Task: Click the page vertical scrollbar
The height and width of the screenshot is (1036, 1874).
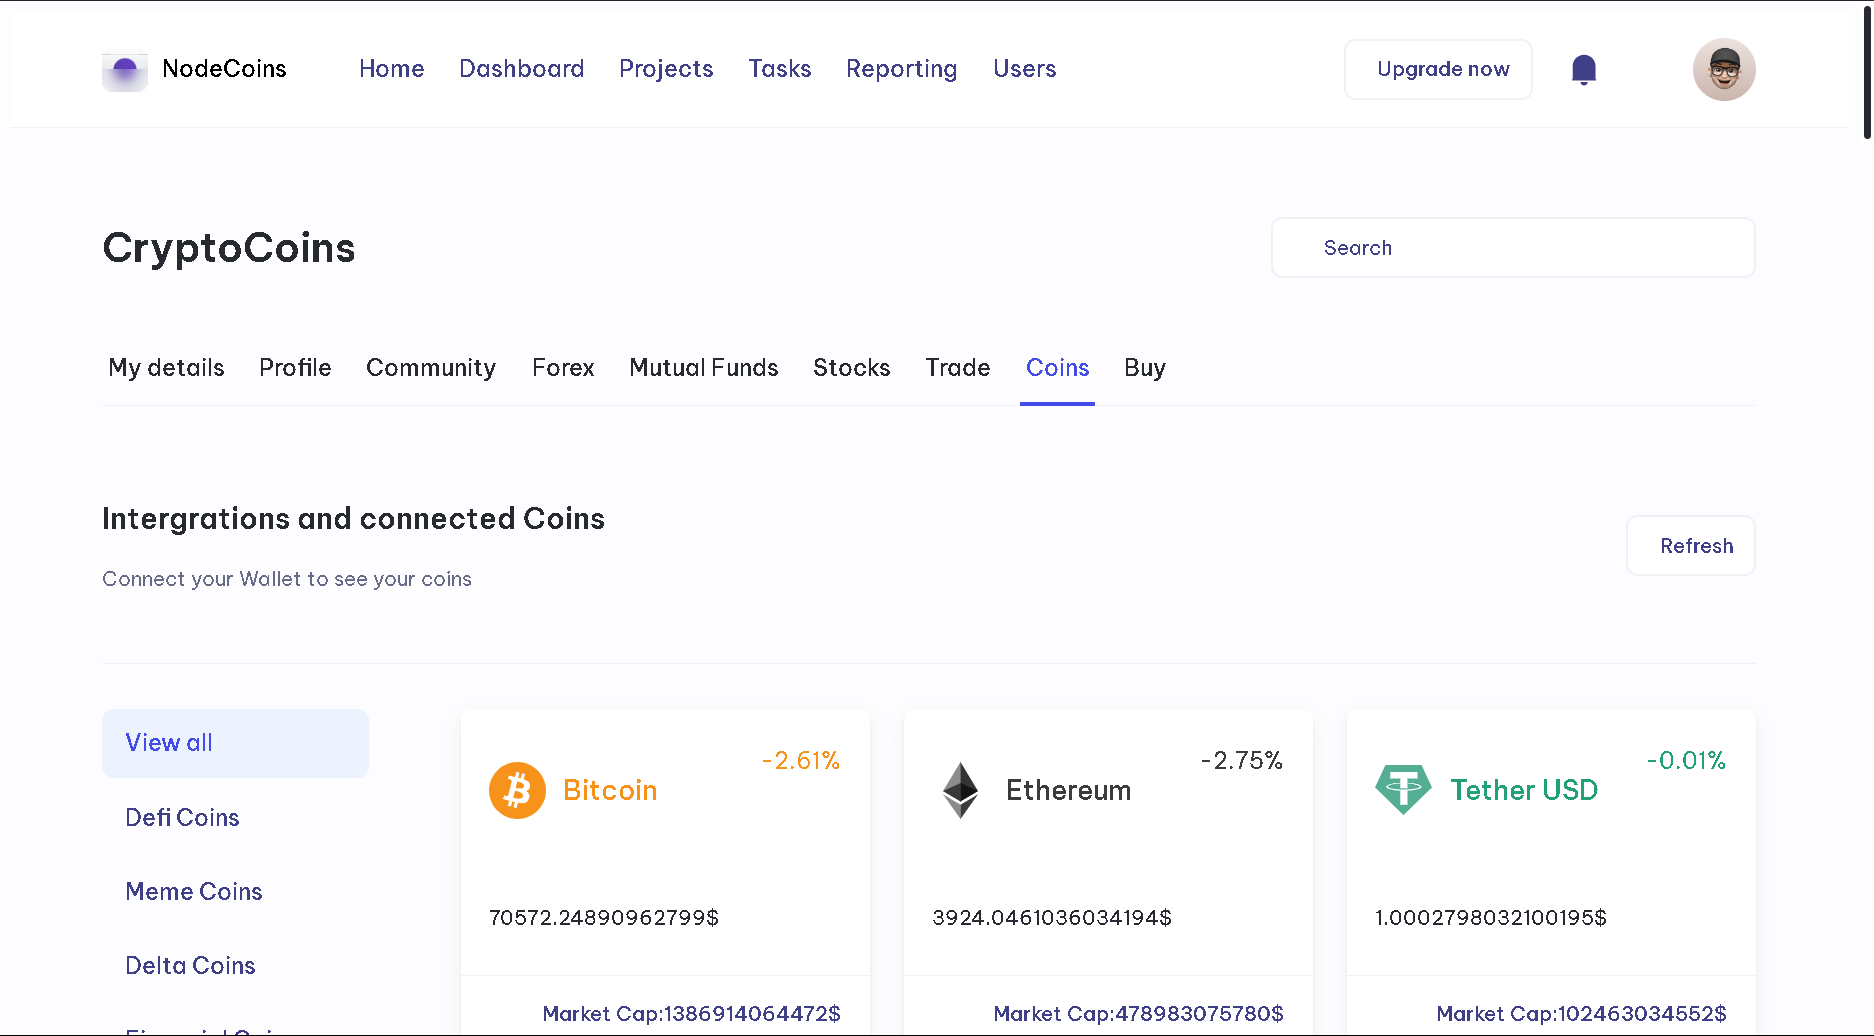Action: (x=1866, y=70)
